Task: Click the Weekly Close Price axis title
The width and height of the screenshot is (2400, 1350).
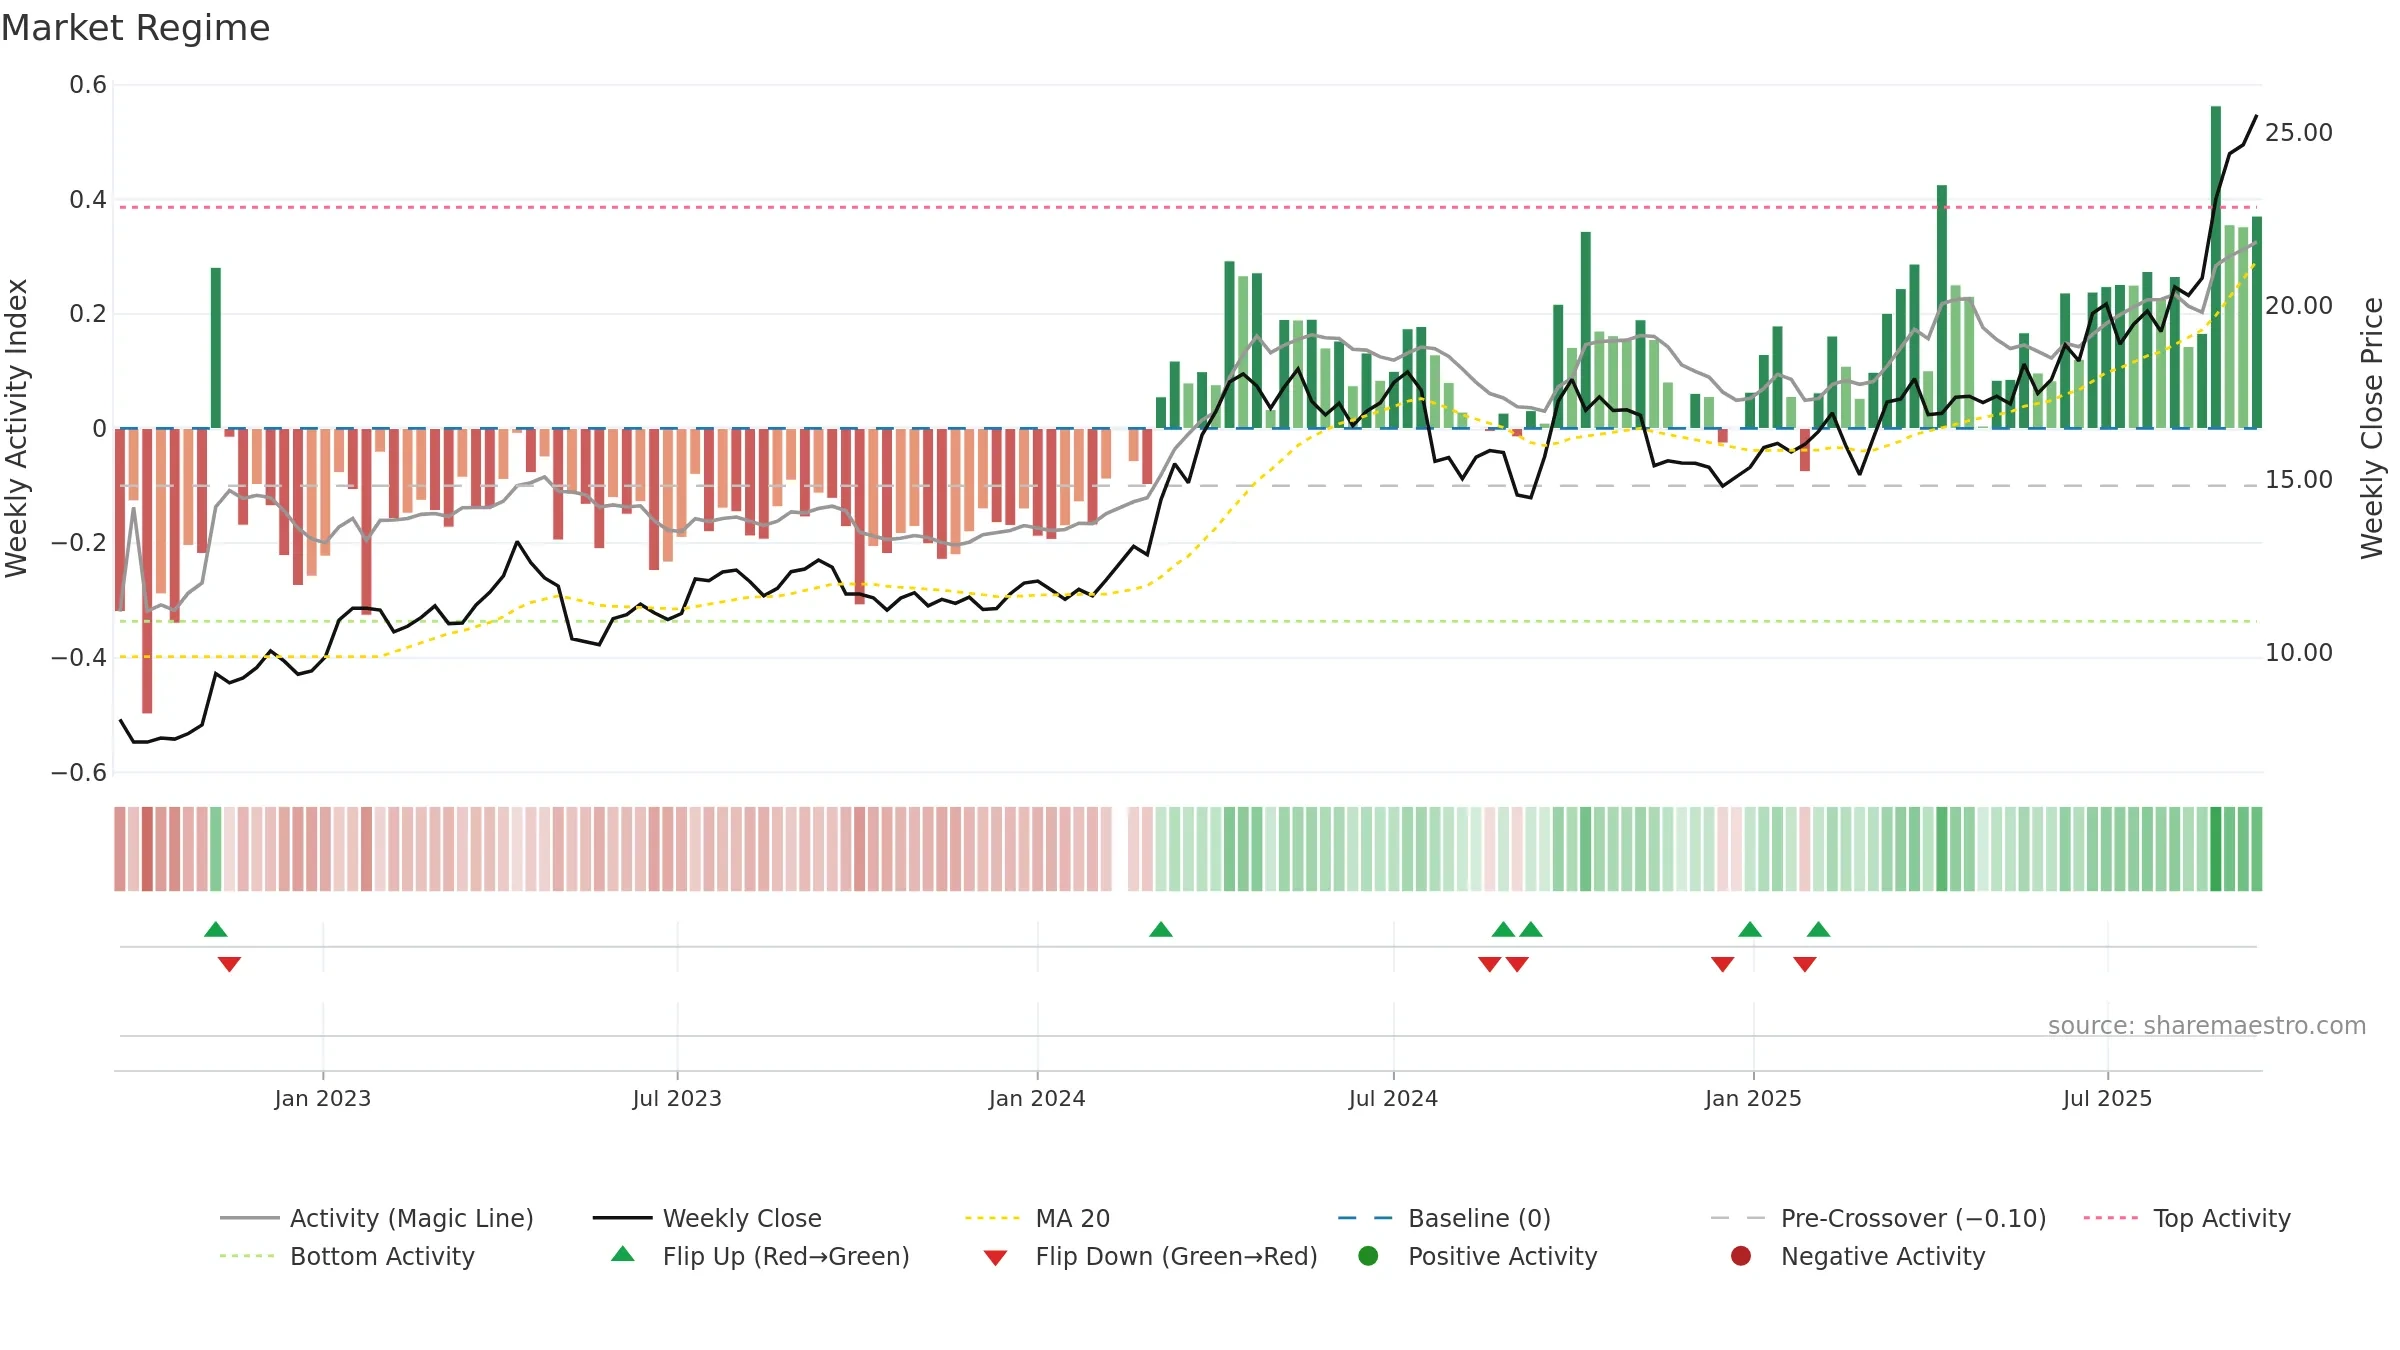Action: pos(2372,428)
